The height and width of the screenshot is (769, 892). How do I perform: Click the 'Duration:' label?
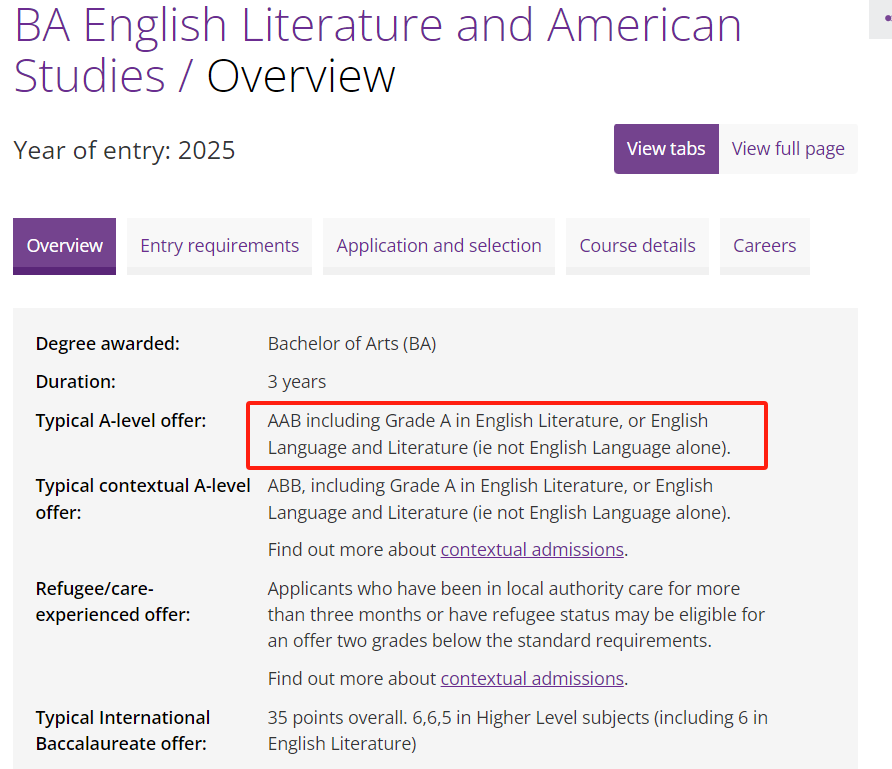click(x=76, y=382)
